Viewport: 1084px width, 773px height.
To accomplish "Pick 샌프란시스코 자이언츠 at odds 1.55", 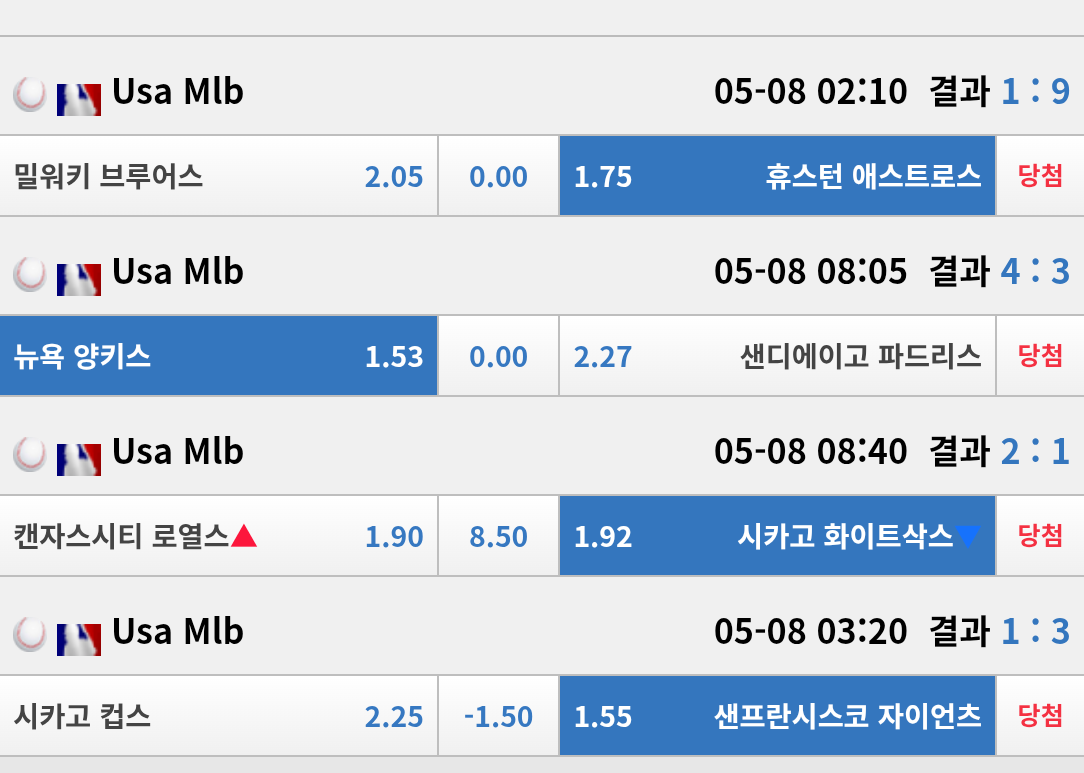I will pos(777,717).
